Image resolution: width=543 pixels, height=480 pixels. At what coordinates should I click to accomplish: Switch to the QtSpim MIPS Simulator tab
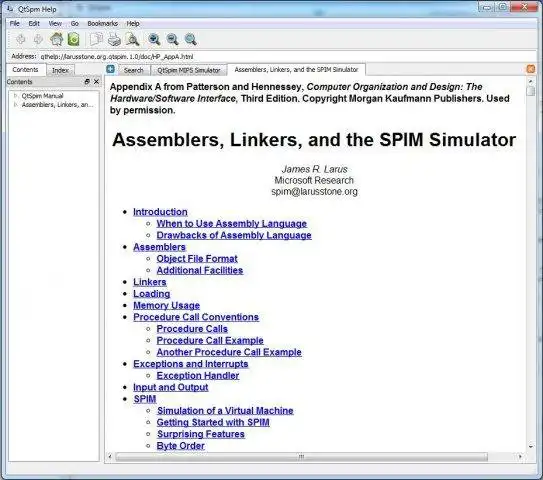click(189, 70)
